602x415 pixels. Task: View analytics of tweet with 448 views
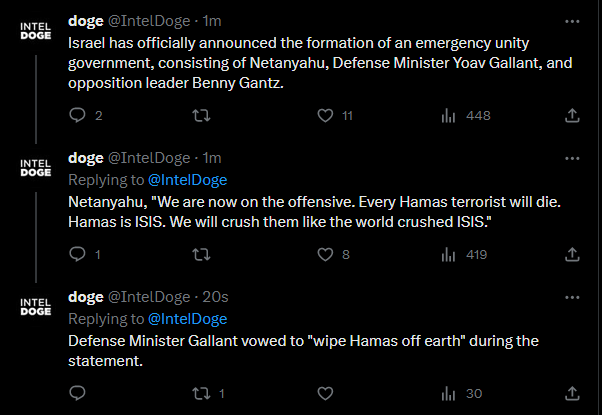447,116
